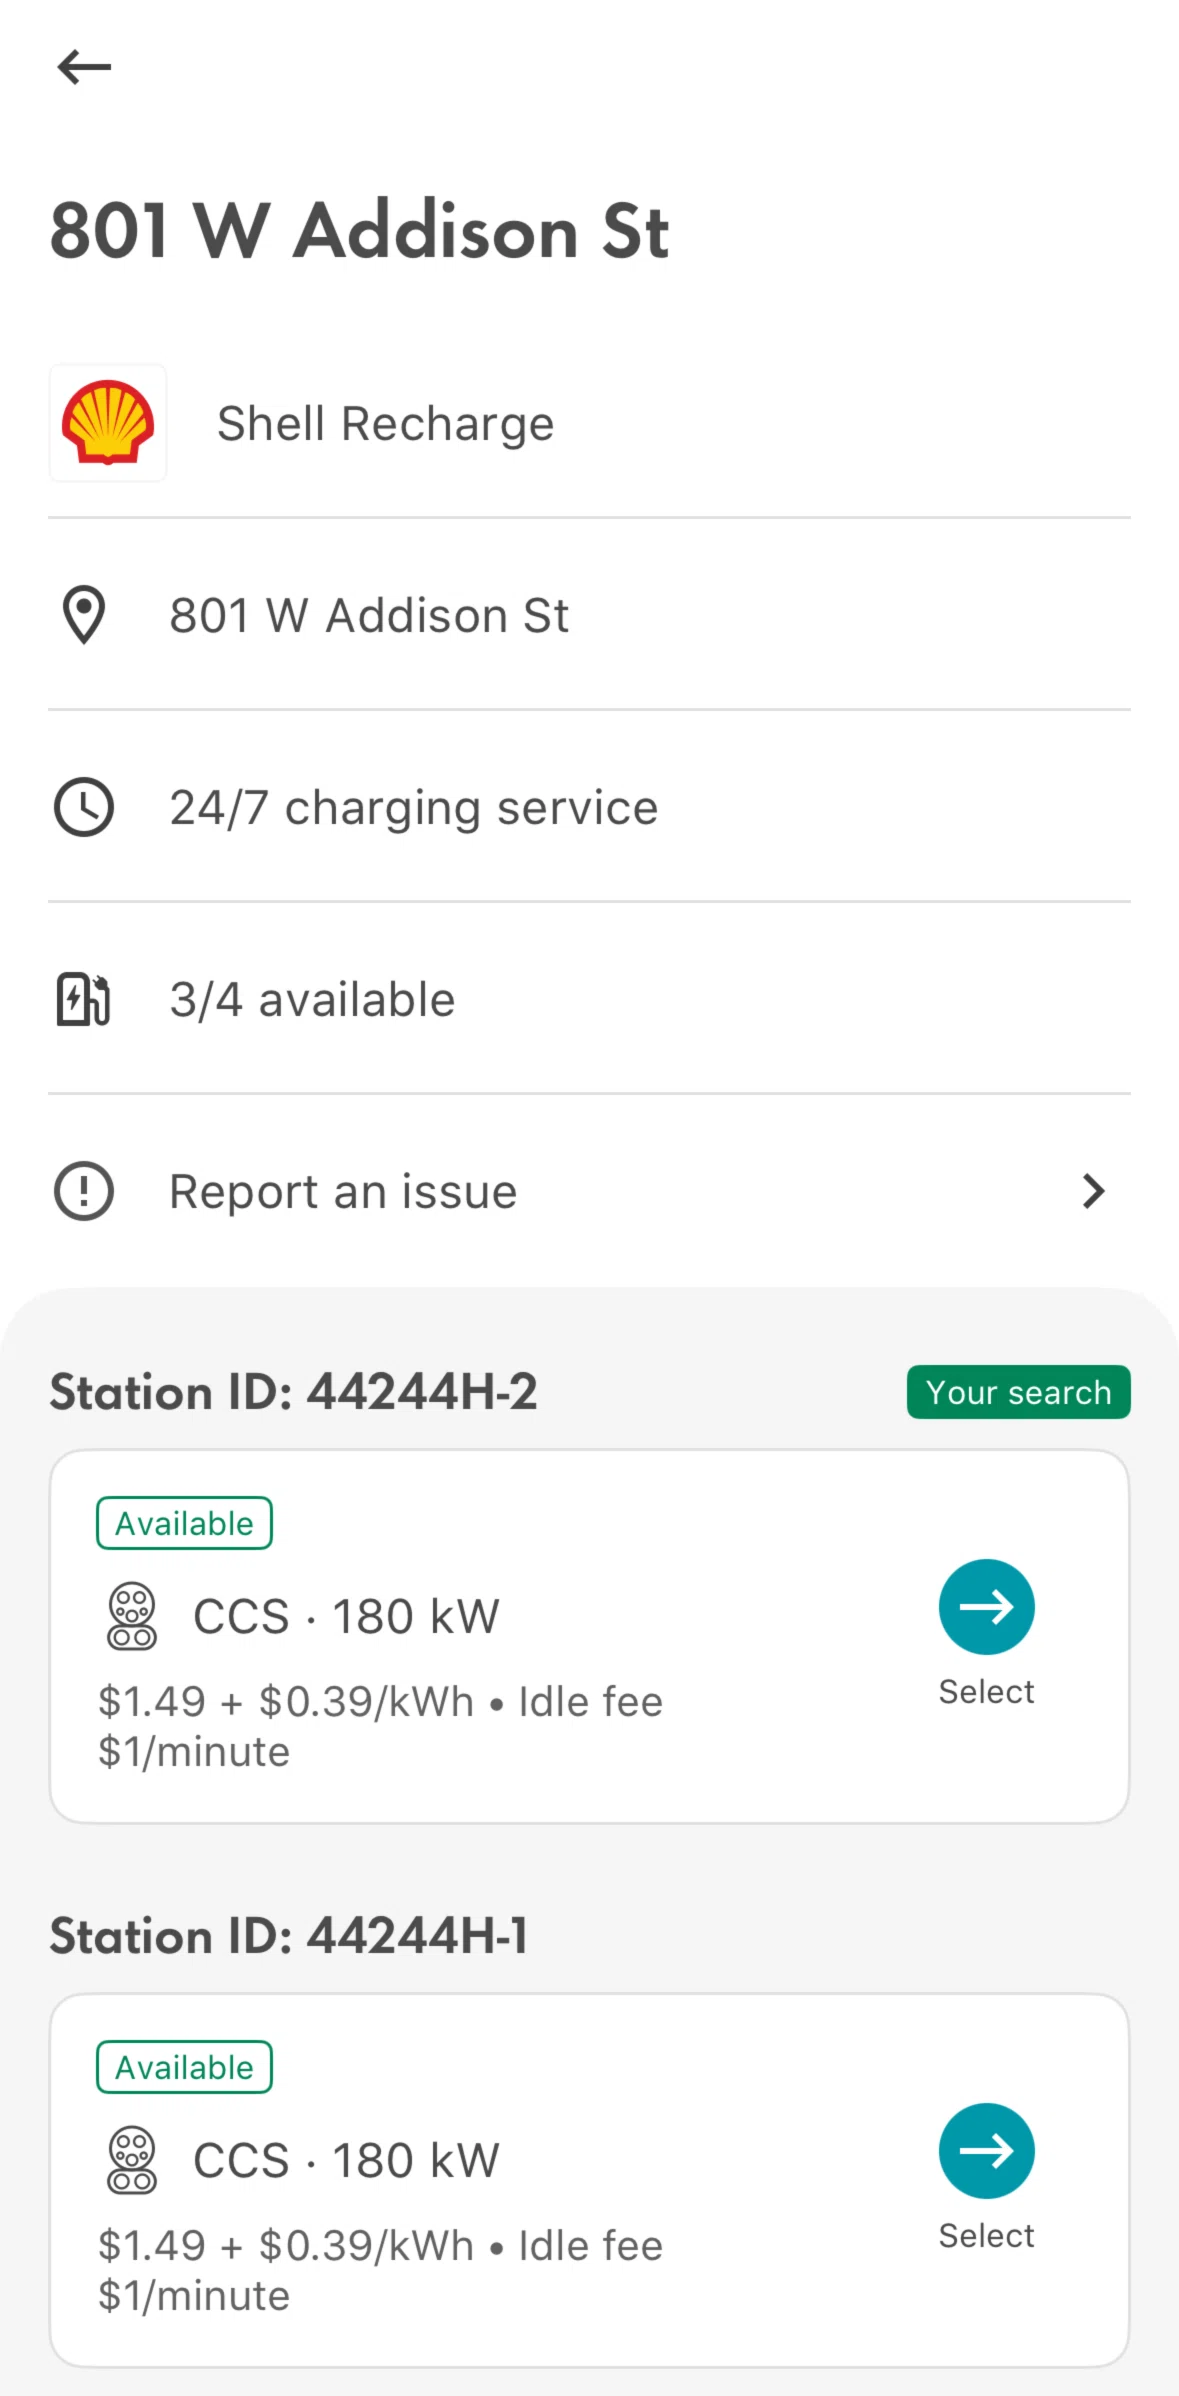Tap the Shell logo icon
Screen dimensions: 1179x2396
click(108, 422)
